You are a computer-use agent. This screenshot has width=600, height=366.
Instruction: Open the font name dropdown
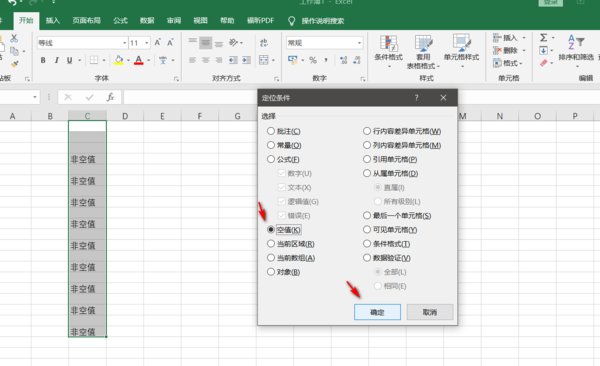click(124, 43)
